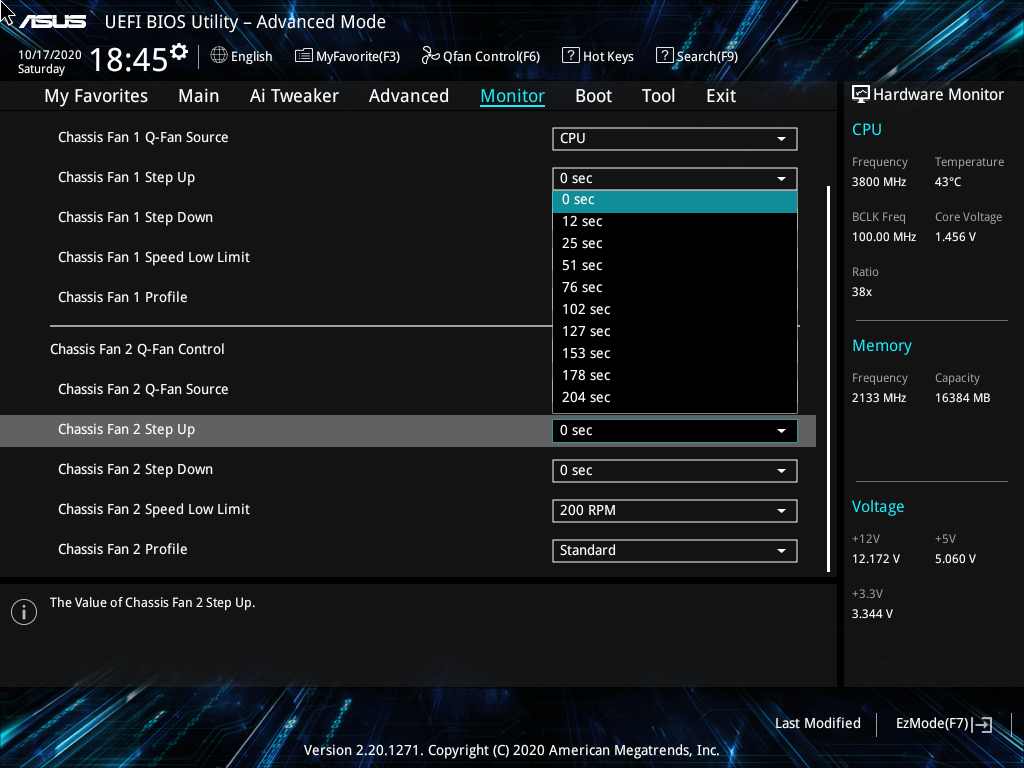Choose 0 sec from the open list
This screenshot has height=768, width=1024.
click(675, 200)
